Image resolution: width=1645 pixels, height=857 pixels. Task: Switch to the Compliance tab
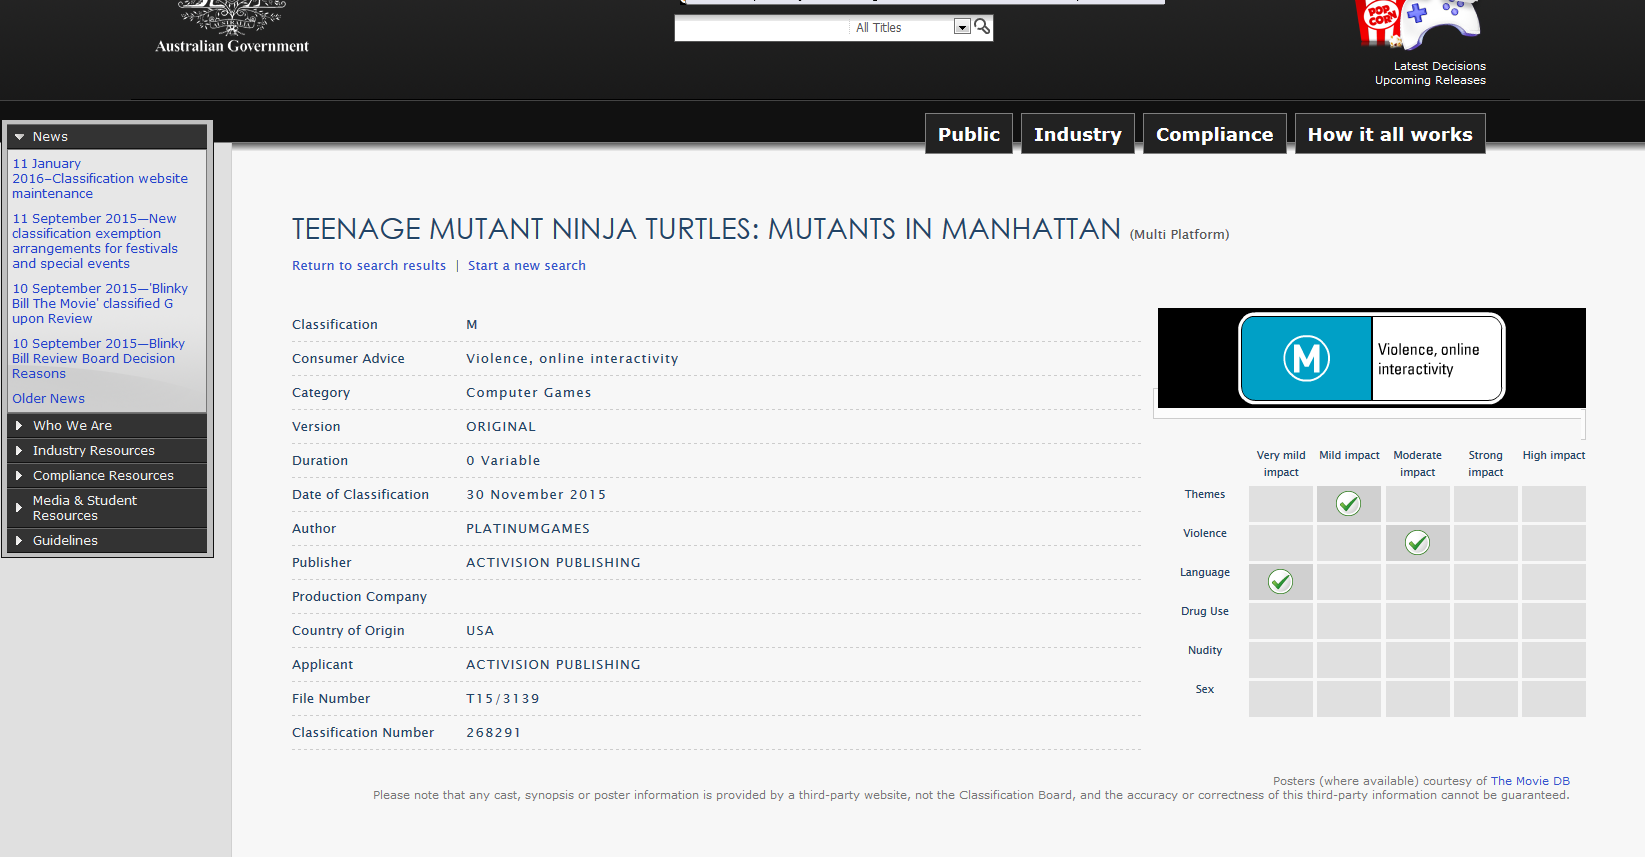(1214, 134)
